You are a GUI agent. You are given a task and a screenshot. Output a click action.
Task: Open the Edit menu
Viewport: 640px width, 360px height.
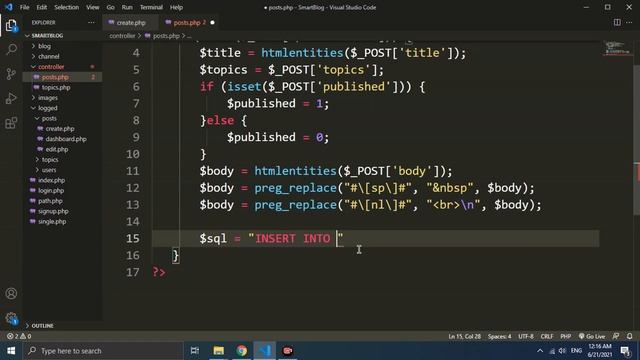pos(42,7)
